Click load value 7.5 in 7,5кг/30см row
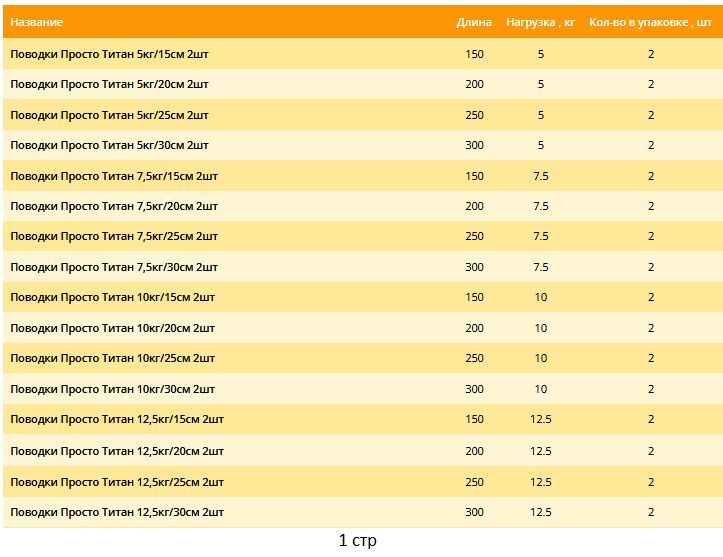The width and height of the screenshot is (723, 557). tap(540, 267)
